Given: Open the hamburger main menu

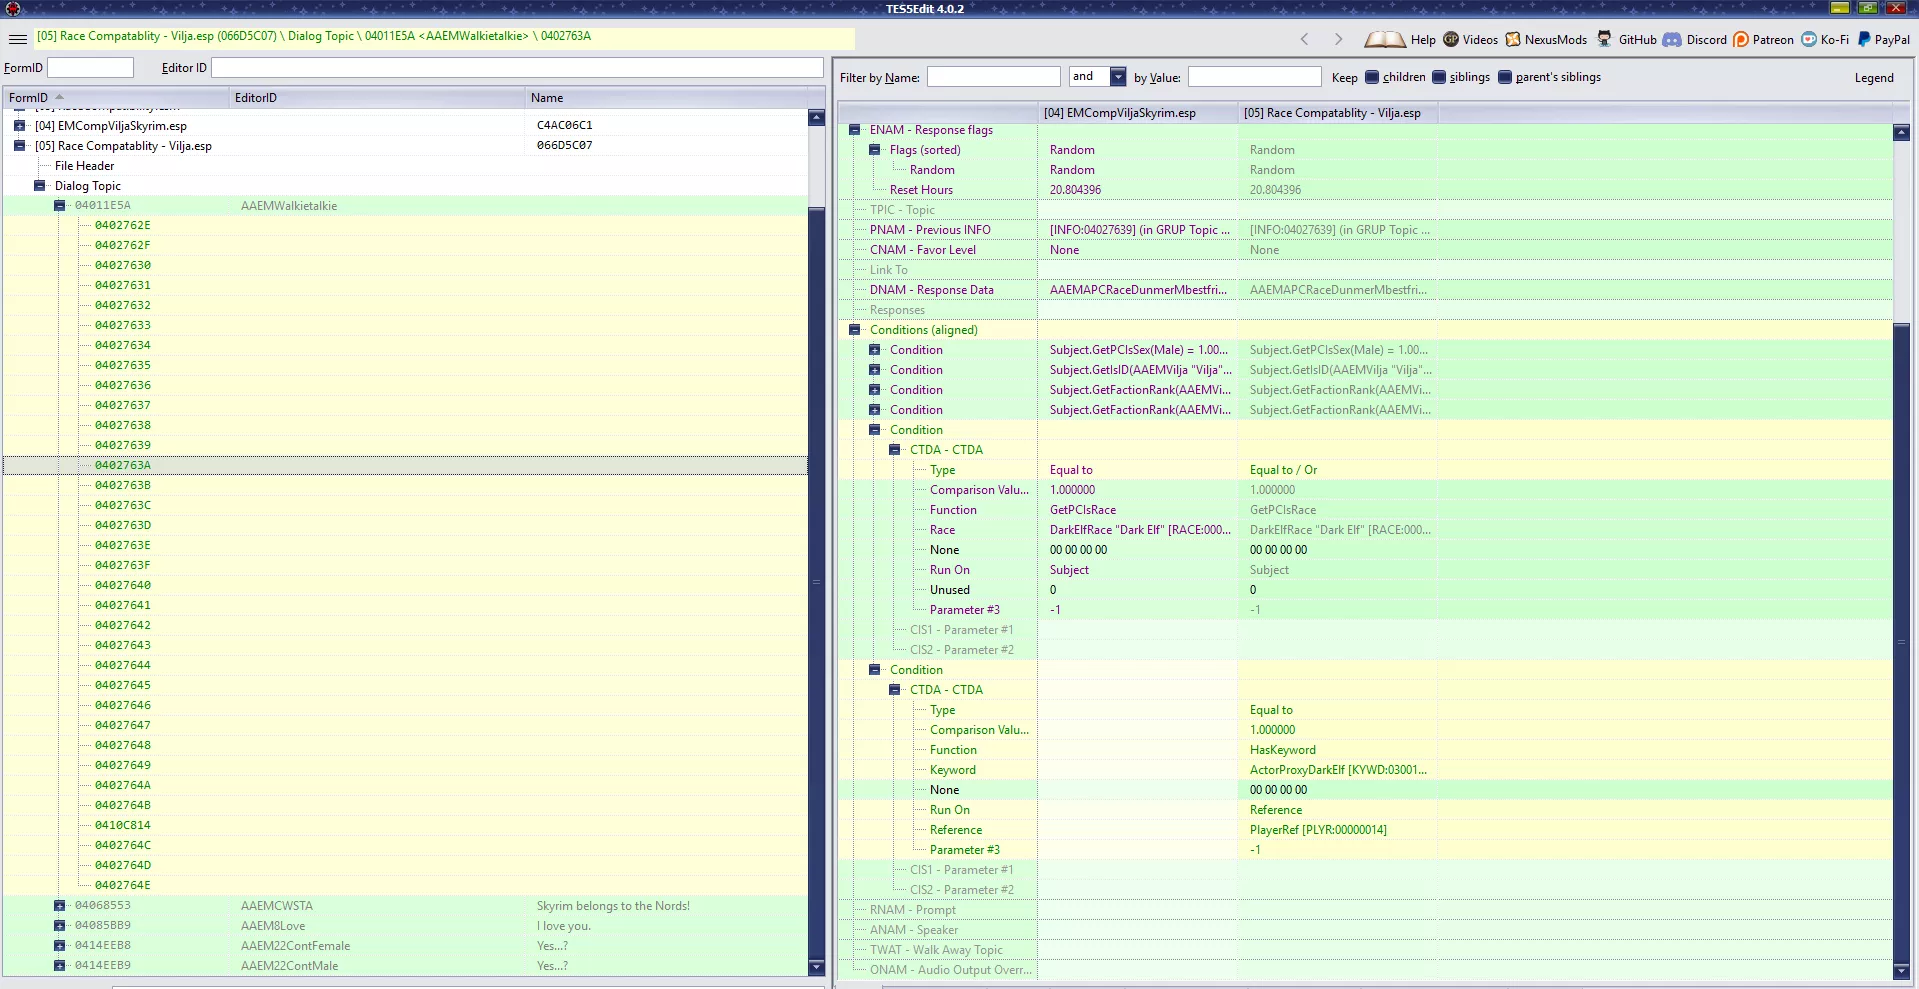Looking at the screenshot, I should (x=18, y=39).
